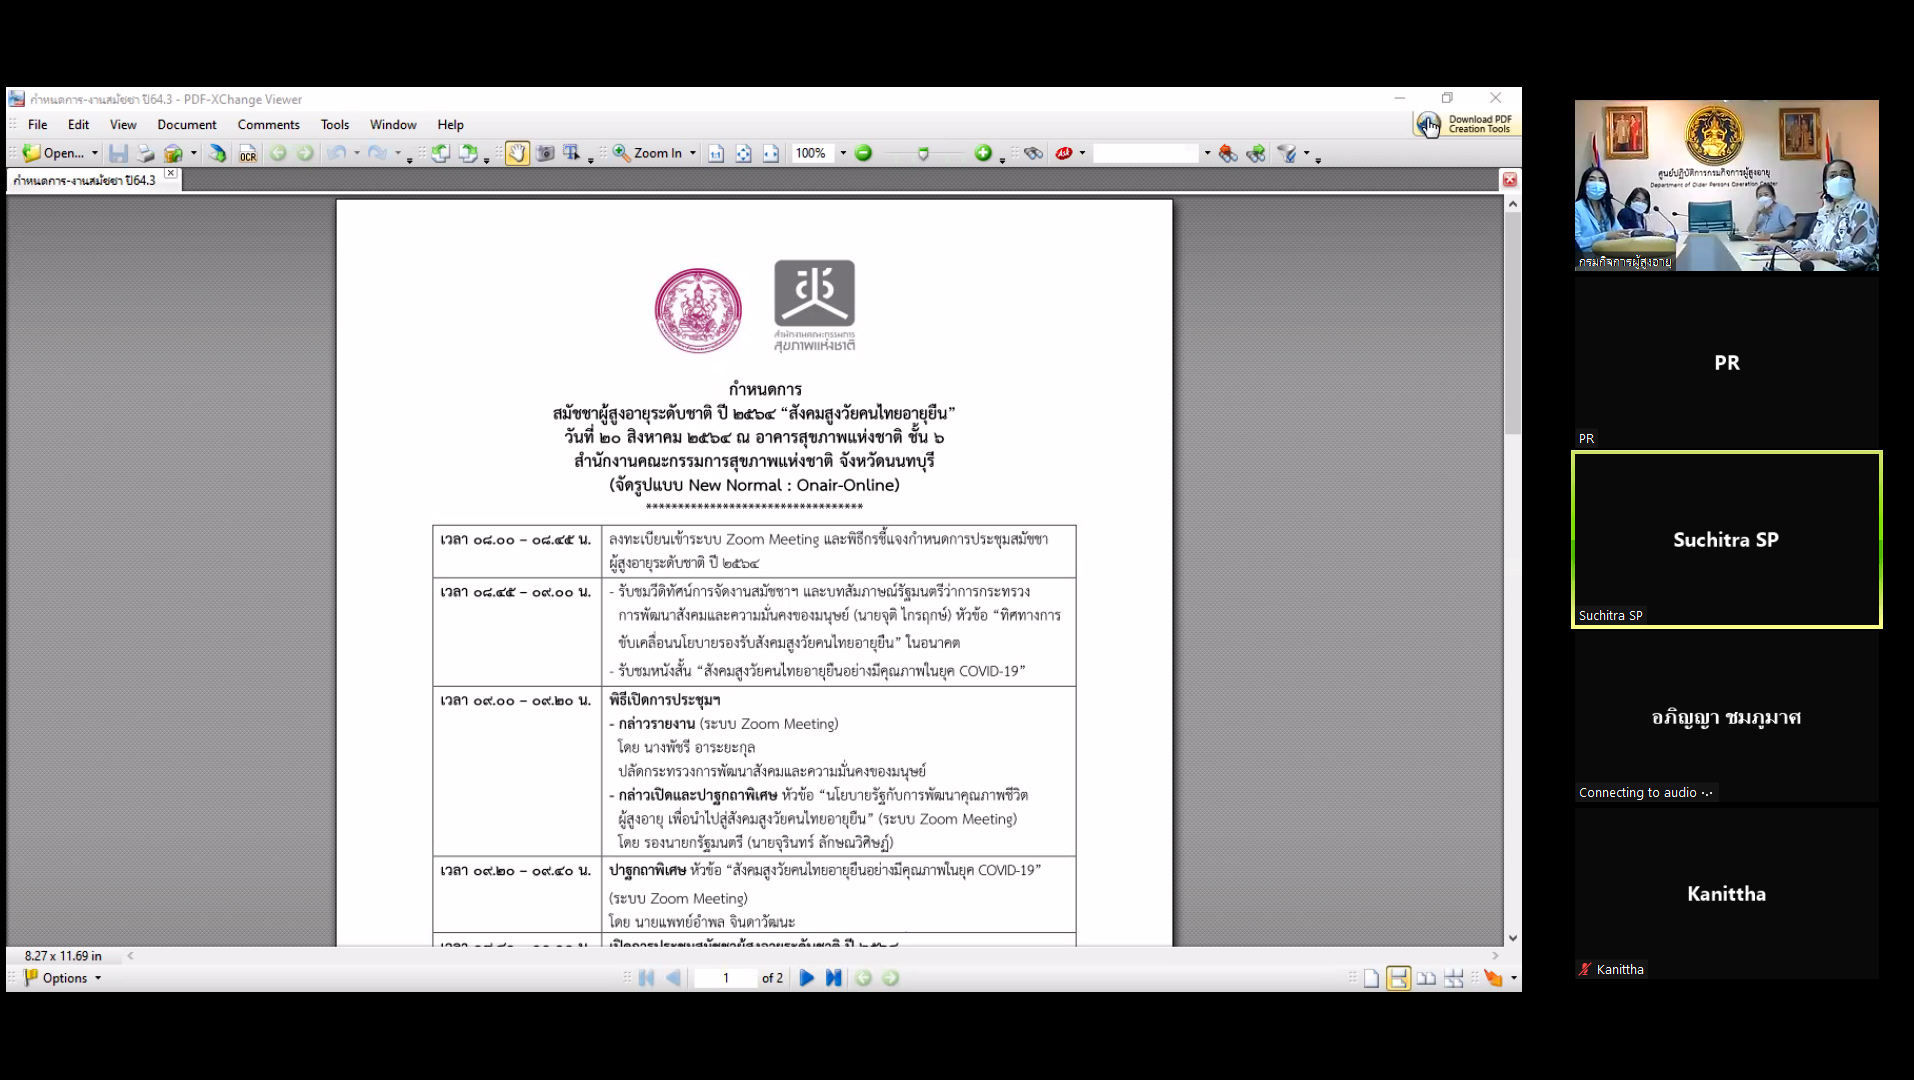Rotate page clockwise icon
Image resolution: width=1914 pixels, height=1080 pixels.
tap(468, 153)
